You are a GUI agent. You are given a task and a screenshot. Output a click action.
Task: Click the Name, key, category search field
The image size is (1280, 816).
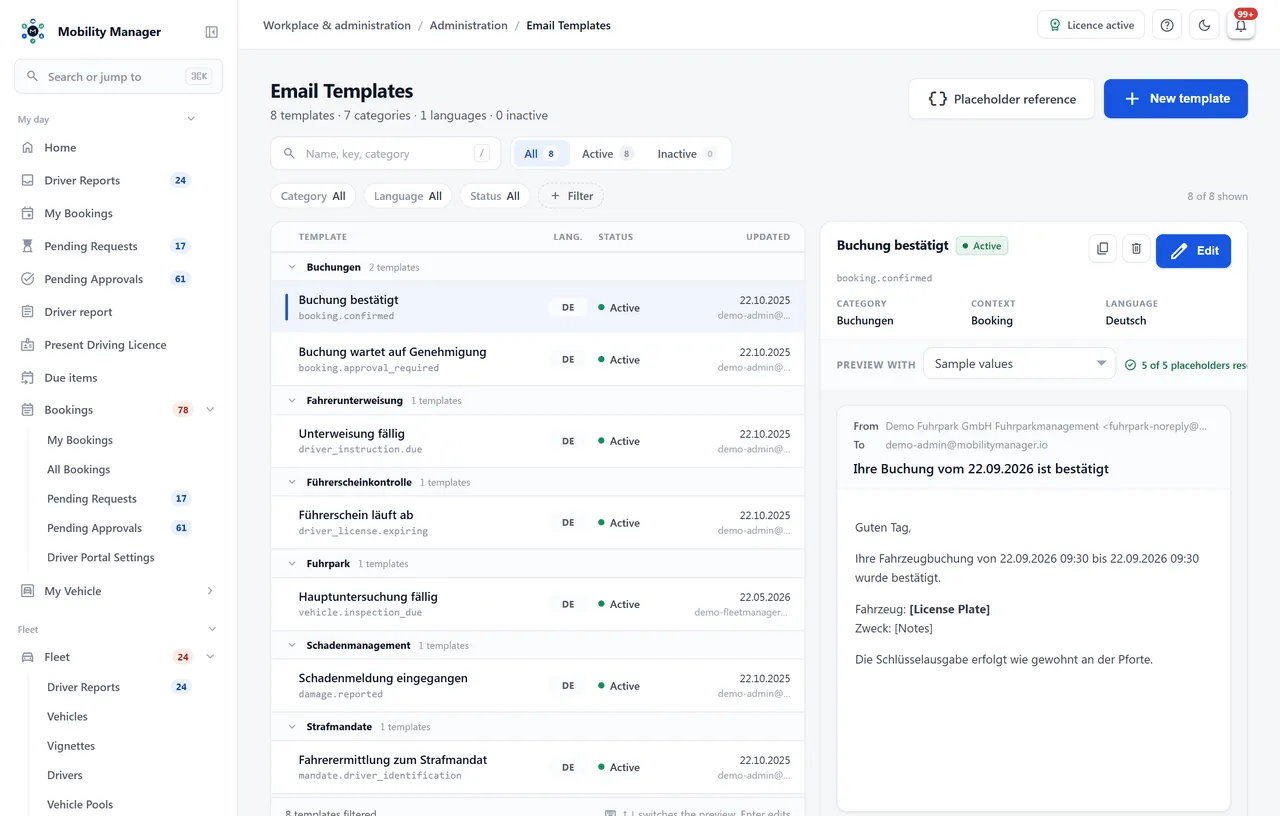[386, 154]
